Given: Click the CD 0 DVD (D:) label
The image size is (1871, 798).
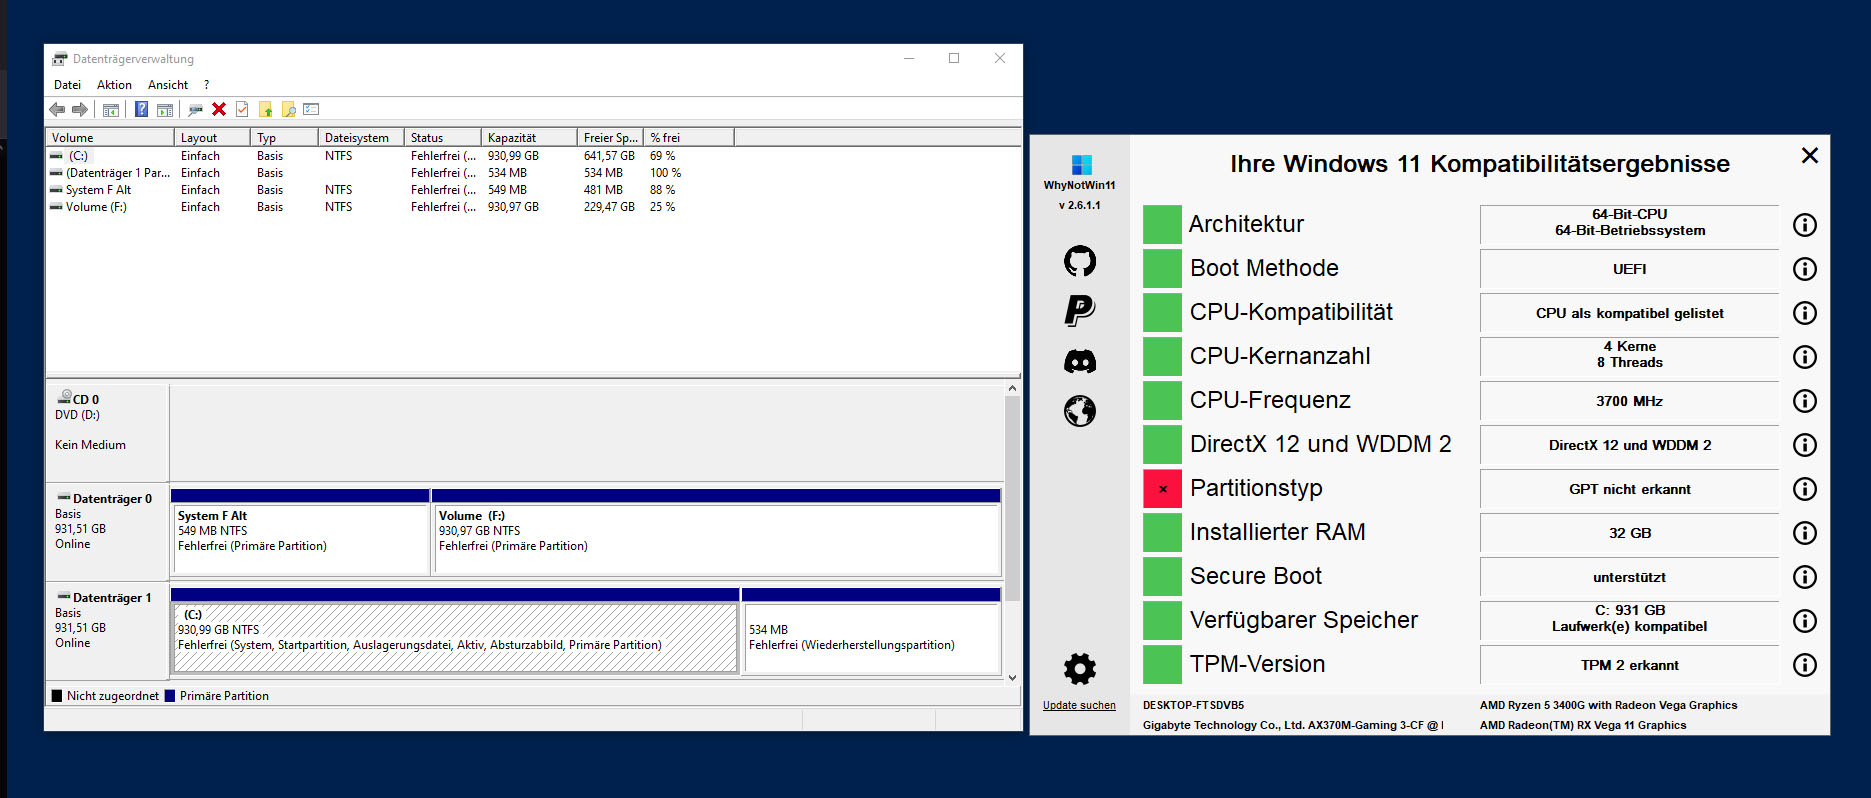Looking at the screenshot, I should 107,432.
